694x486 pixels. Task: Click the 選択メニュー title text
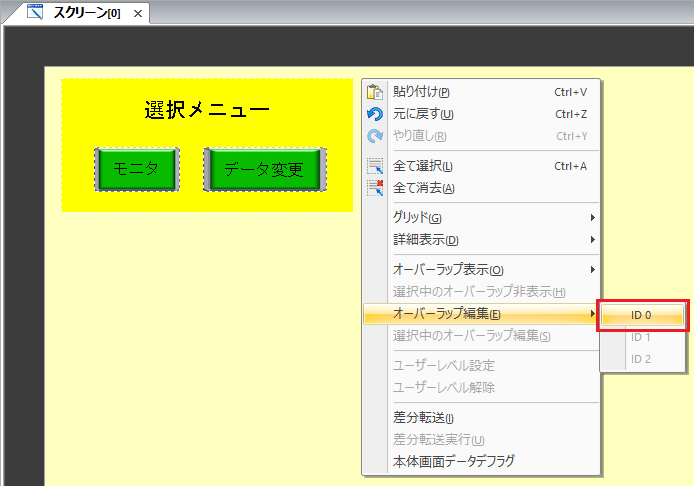click(x=207, y=110)
